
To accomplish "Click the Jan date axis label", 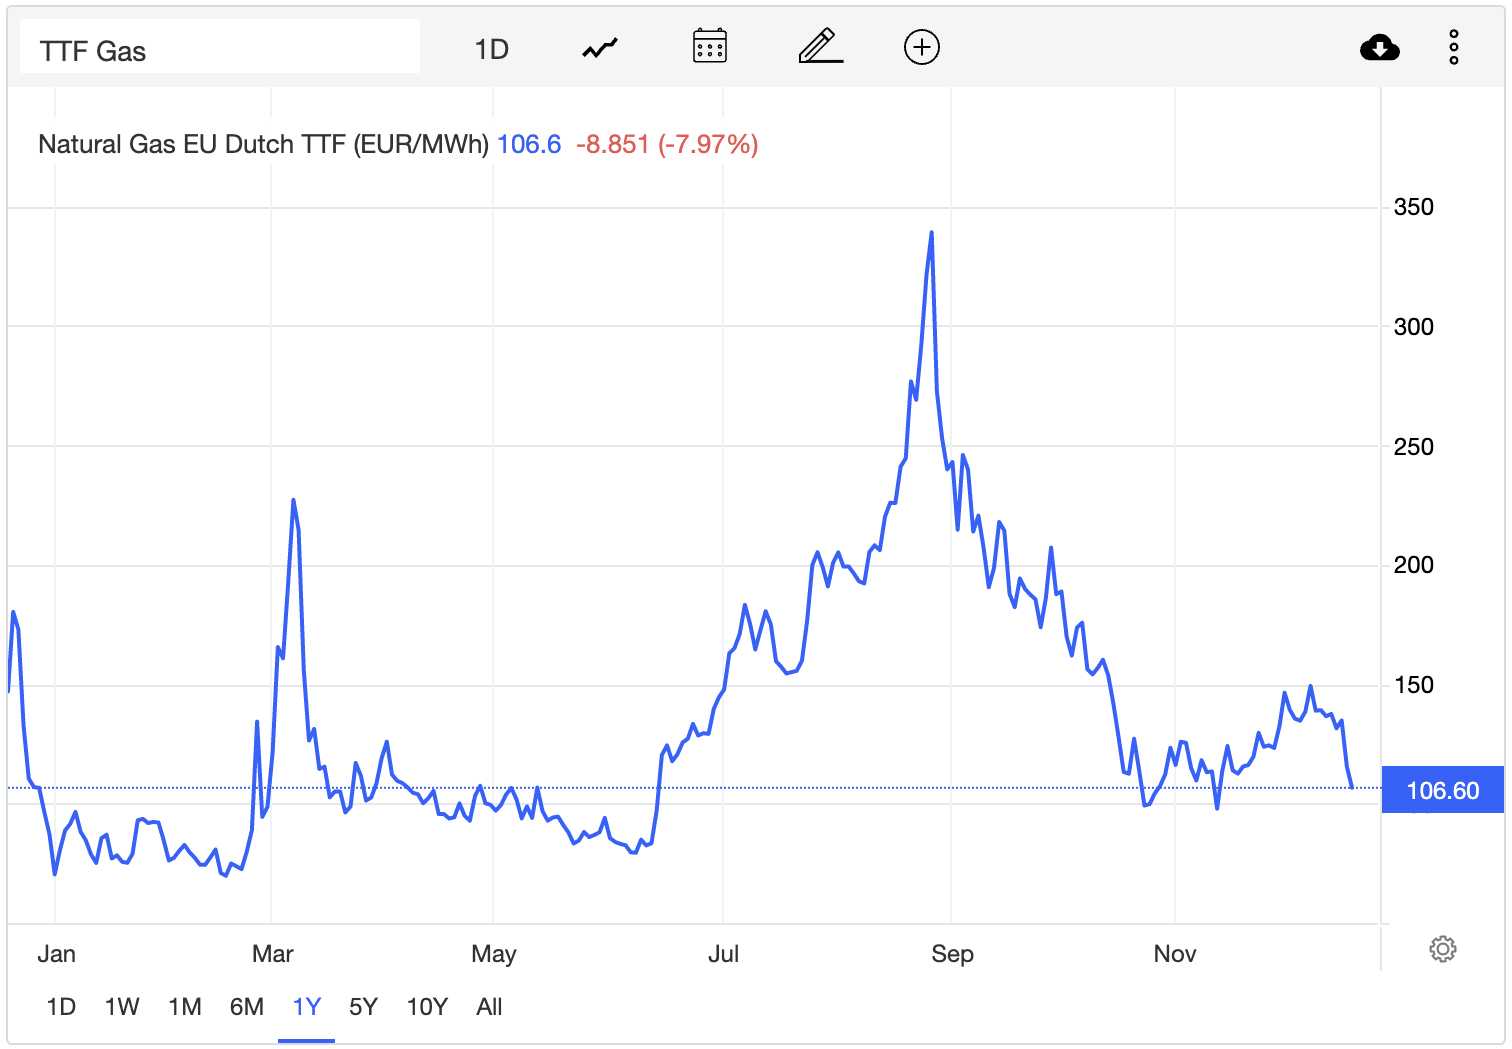I will (56, 954).
